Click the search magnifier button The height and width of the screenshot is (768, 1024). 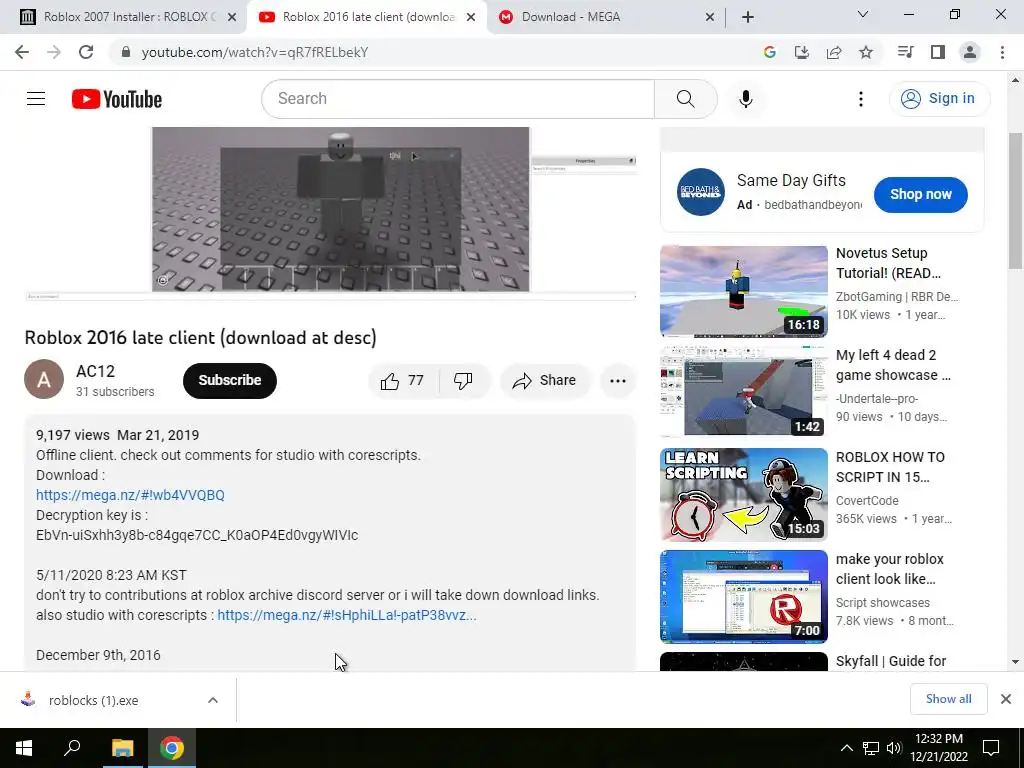tap(686, 99)
